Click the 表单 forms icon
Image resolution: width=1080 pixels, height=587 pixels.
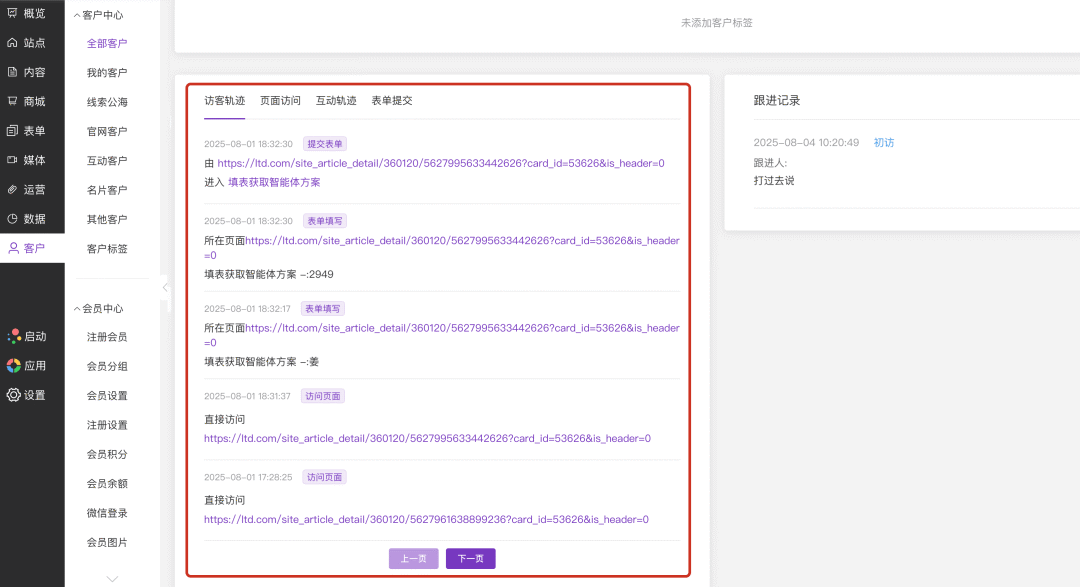pos(13,131)
